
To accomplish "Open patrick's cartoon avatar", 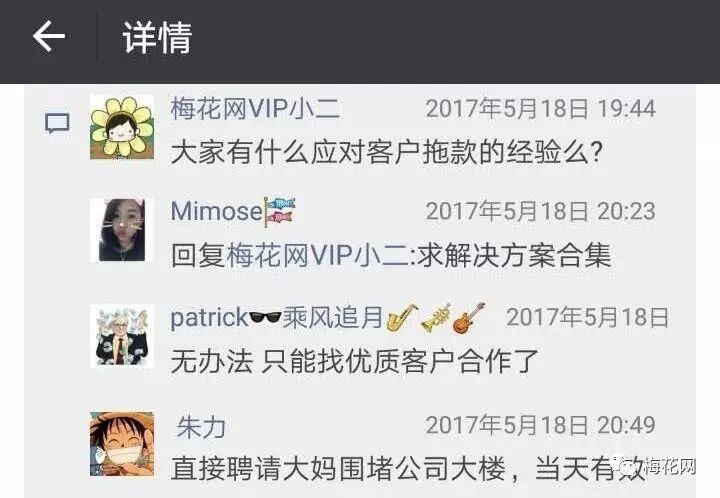I will (122, 336).
